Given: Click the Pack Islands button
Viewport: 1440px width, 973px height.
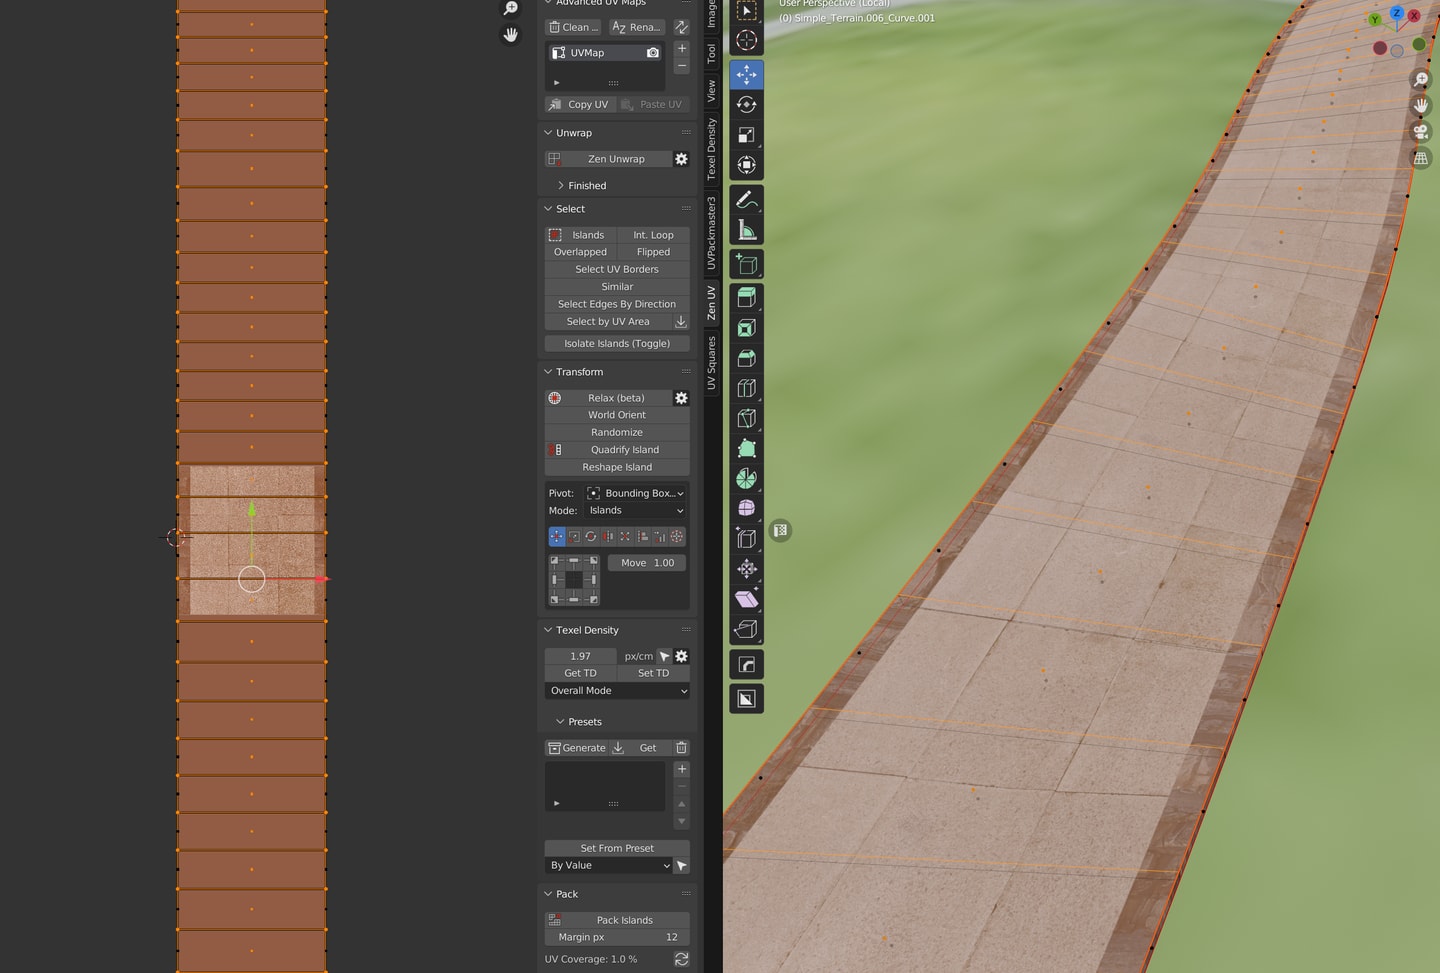Looking at the screenshot, I should [x=617, y=920].
